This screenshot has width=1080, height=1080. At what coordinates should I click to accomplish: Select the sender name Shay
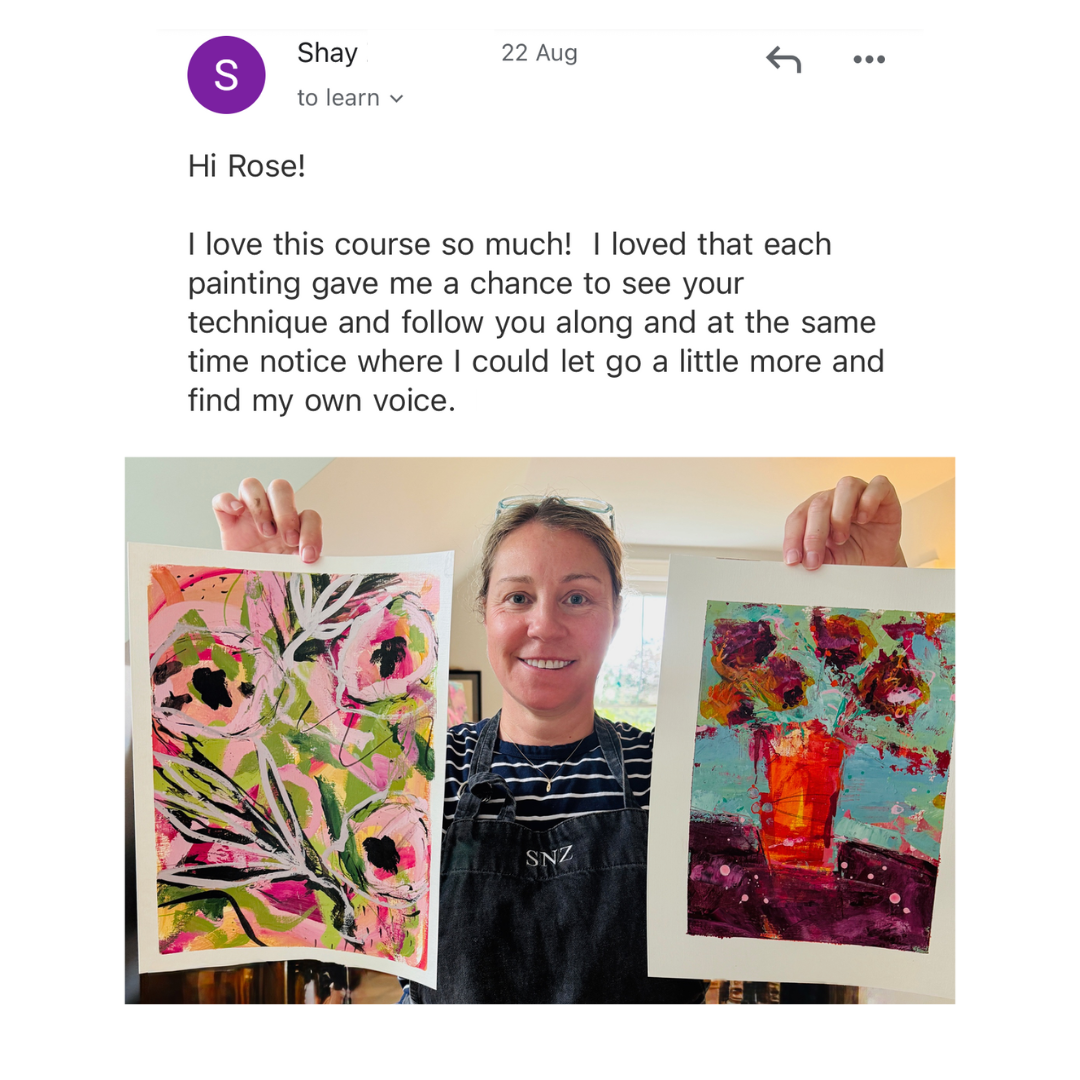[x=327, y=53]
